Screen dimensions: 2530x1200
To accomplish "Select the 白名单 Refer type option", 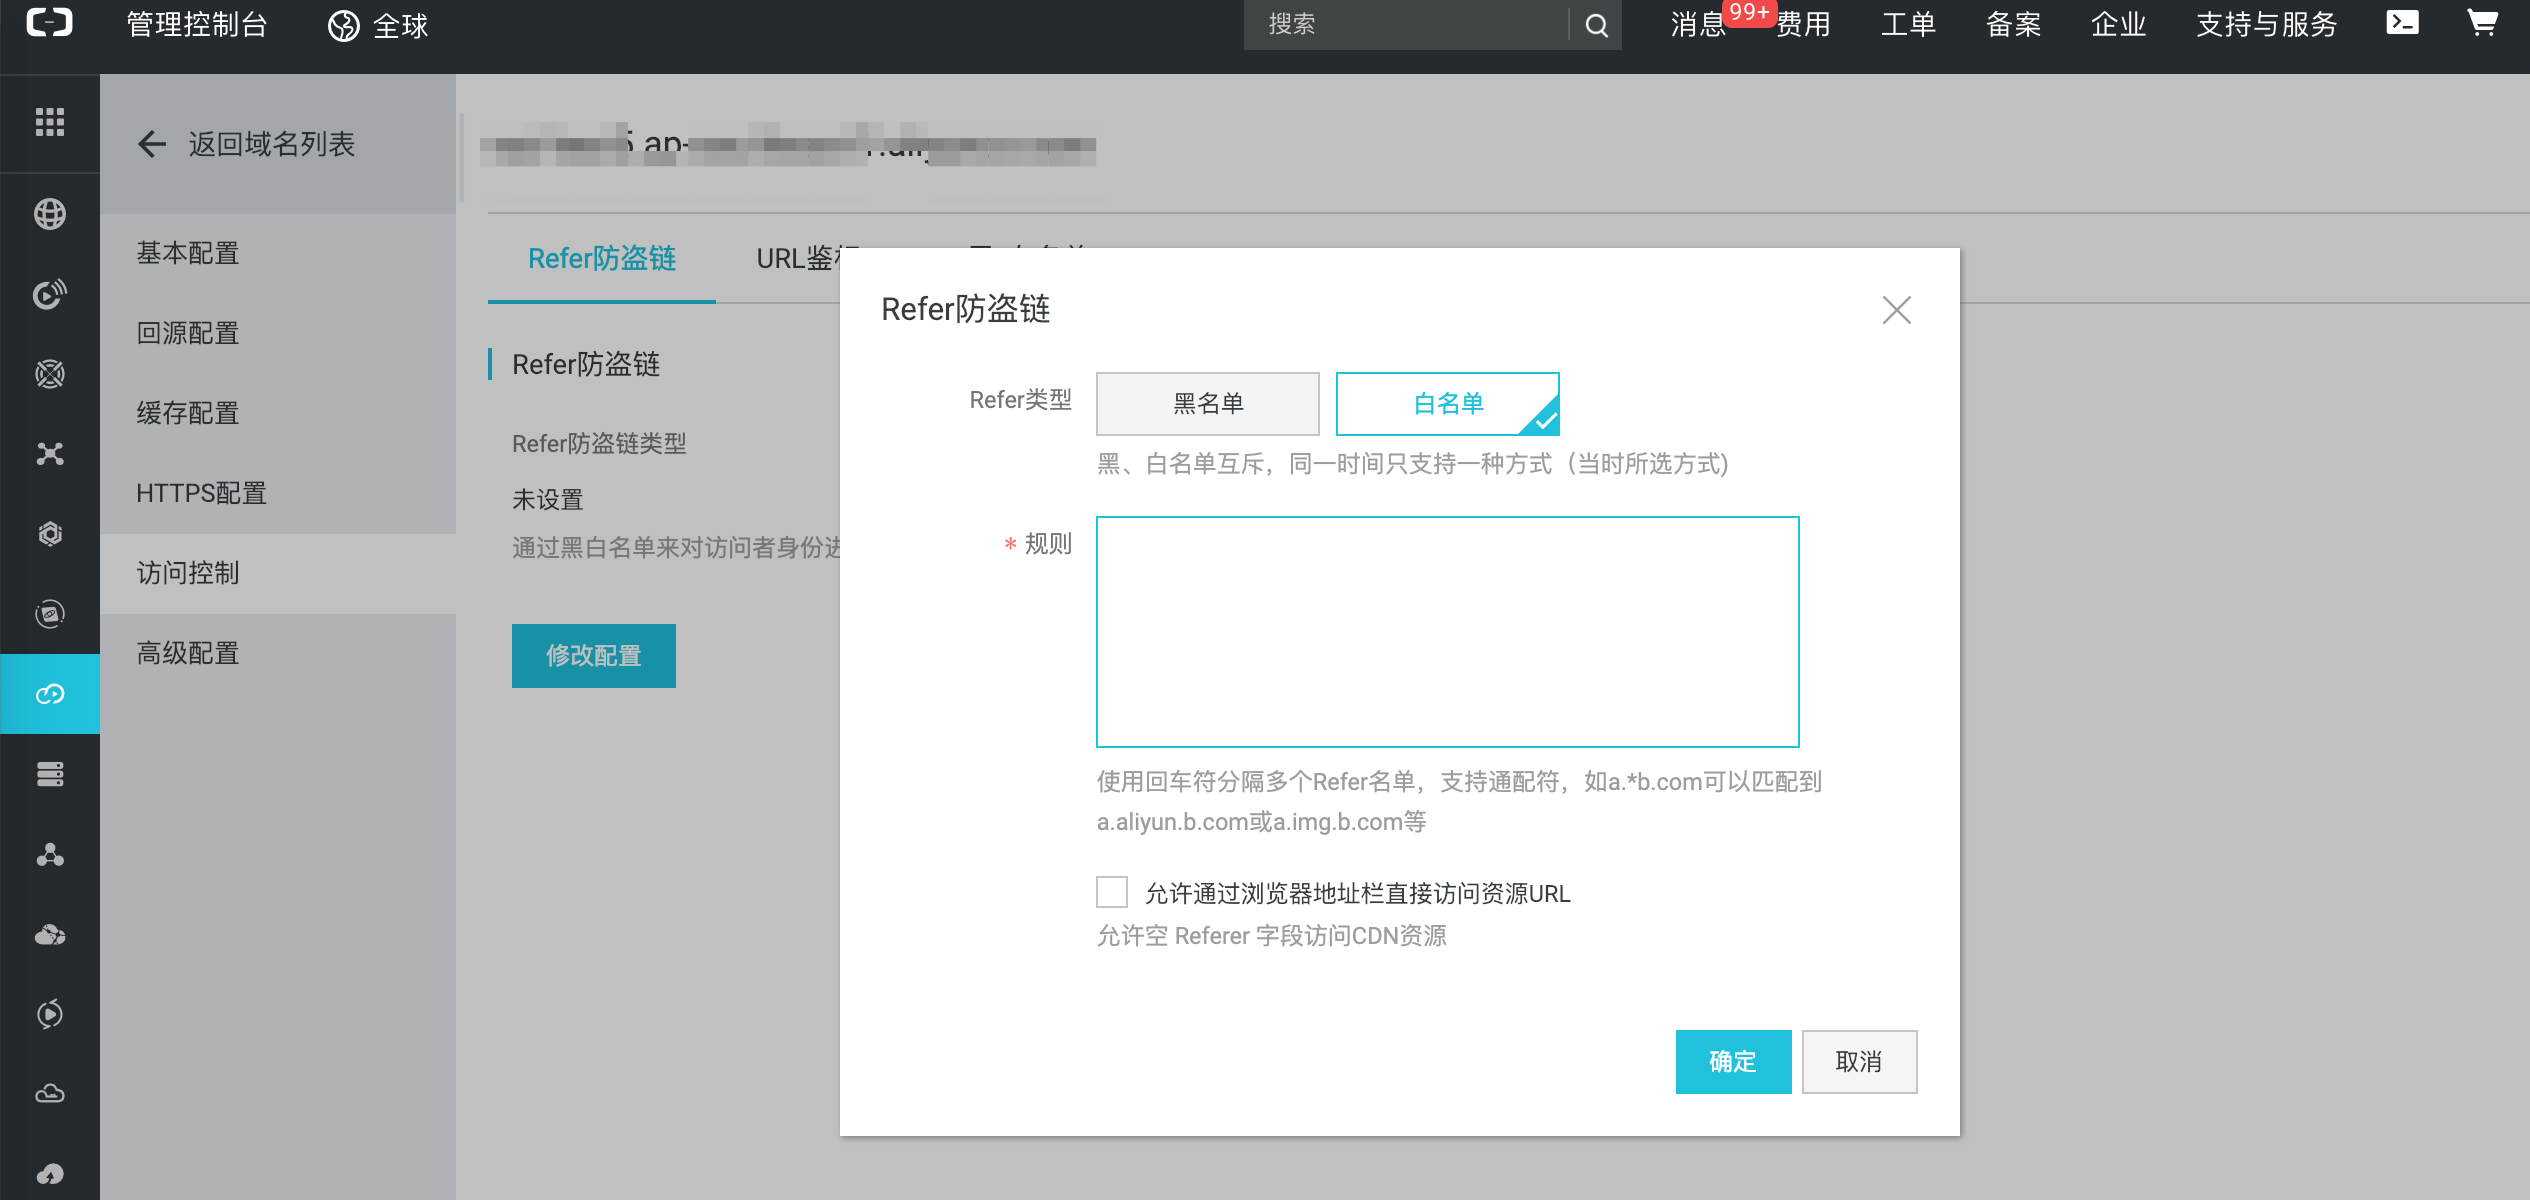I will point(1447,404).
